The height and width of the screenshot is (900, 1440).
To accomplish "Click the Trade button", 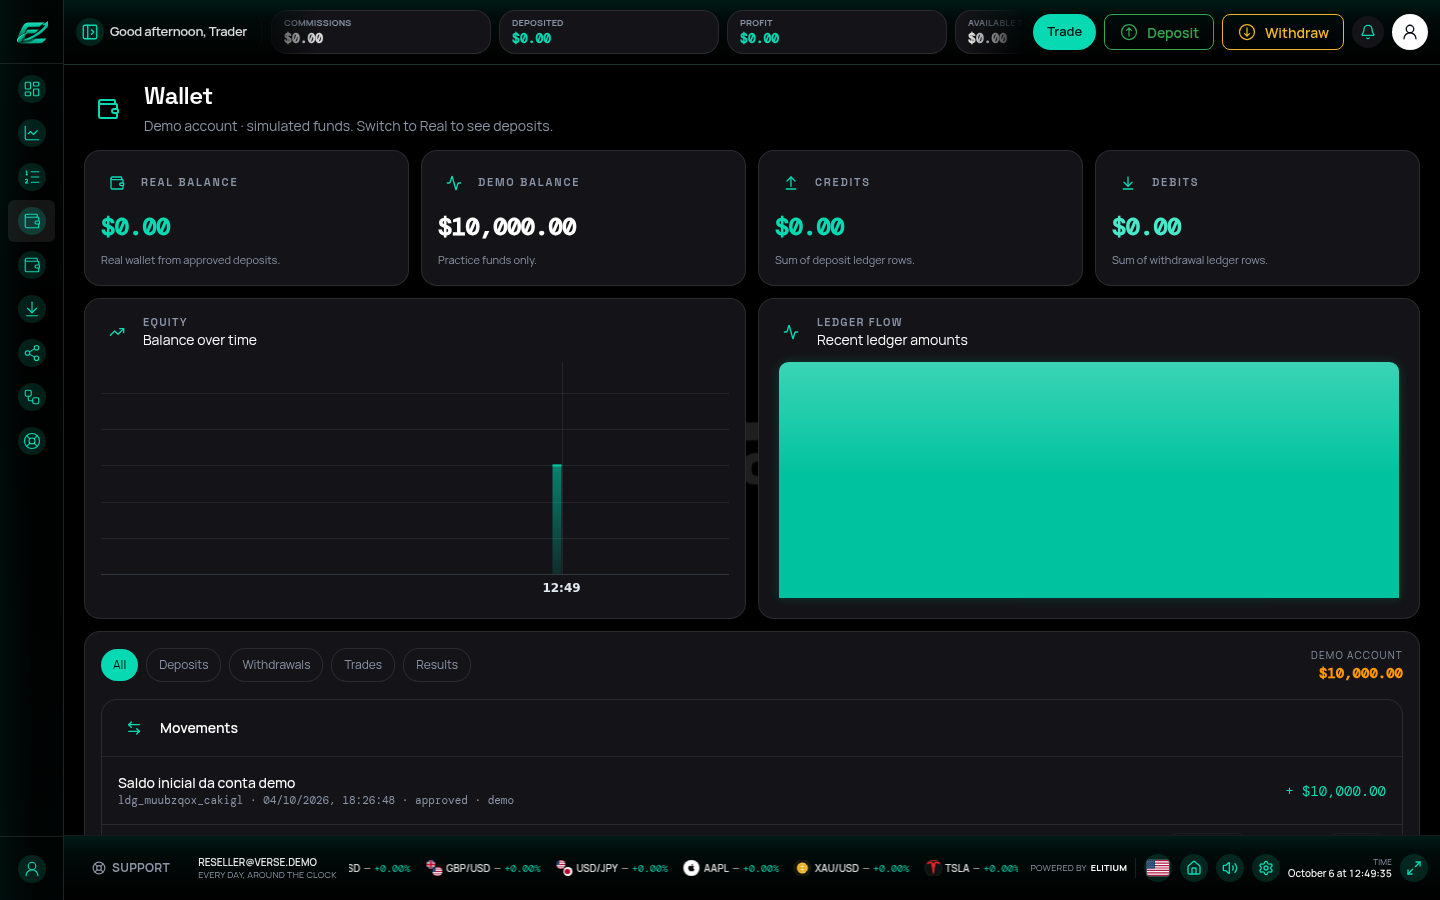I will tap(1064, 32).
